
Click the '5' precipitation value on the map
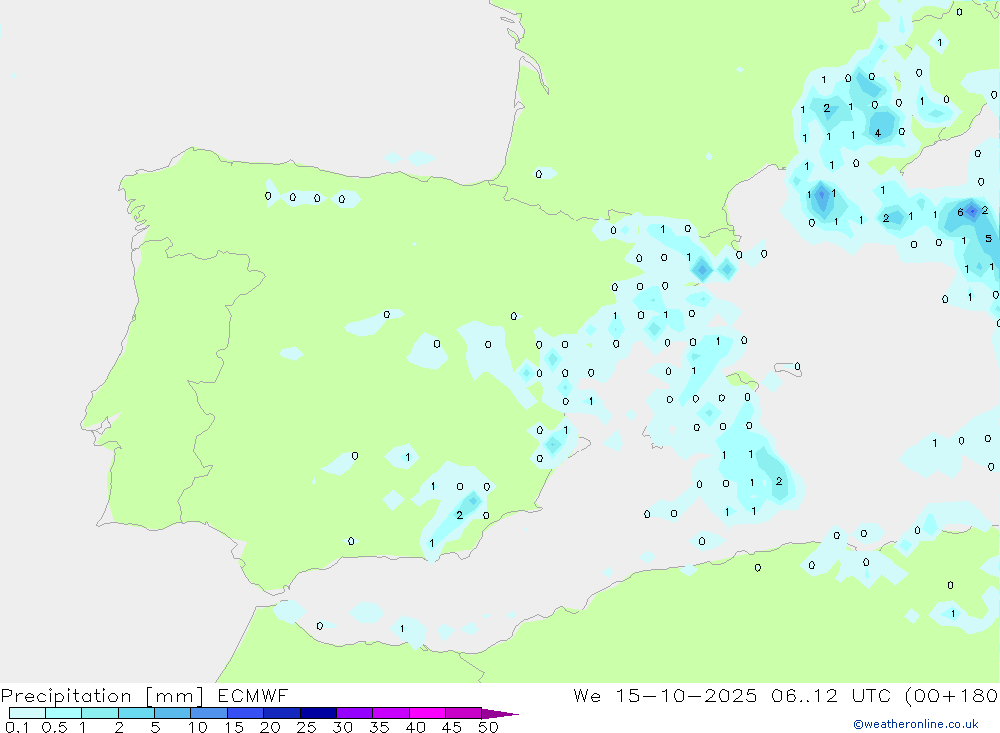point(989,239)
